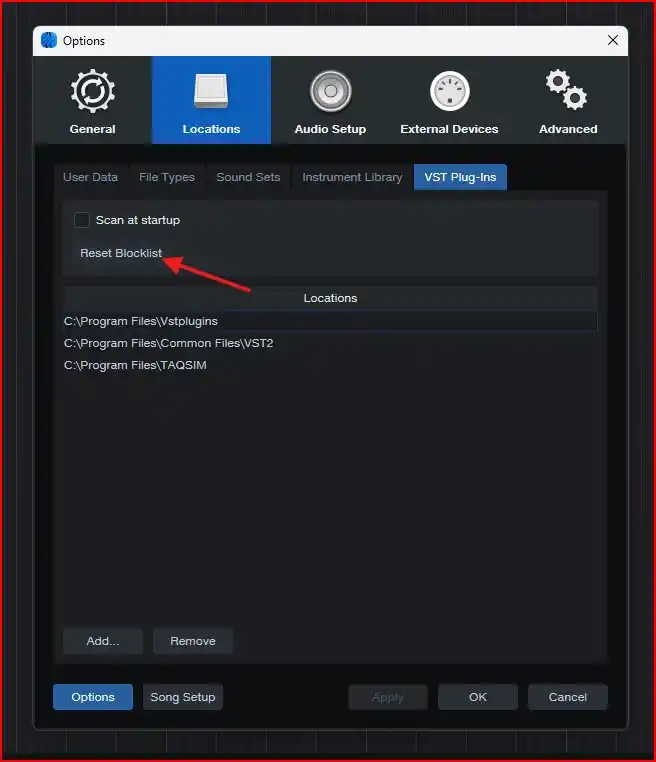
Task: Open the General settings gear icon
Action: pos(92,91)
